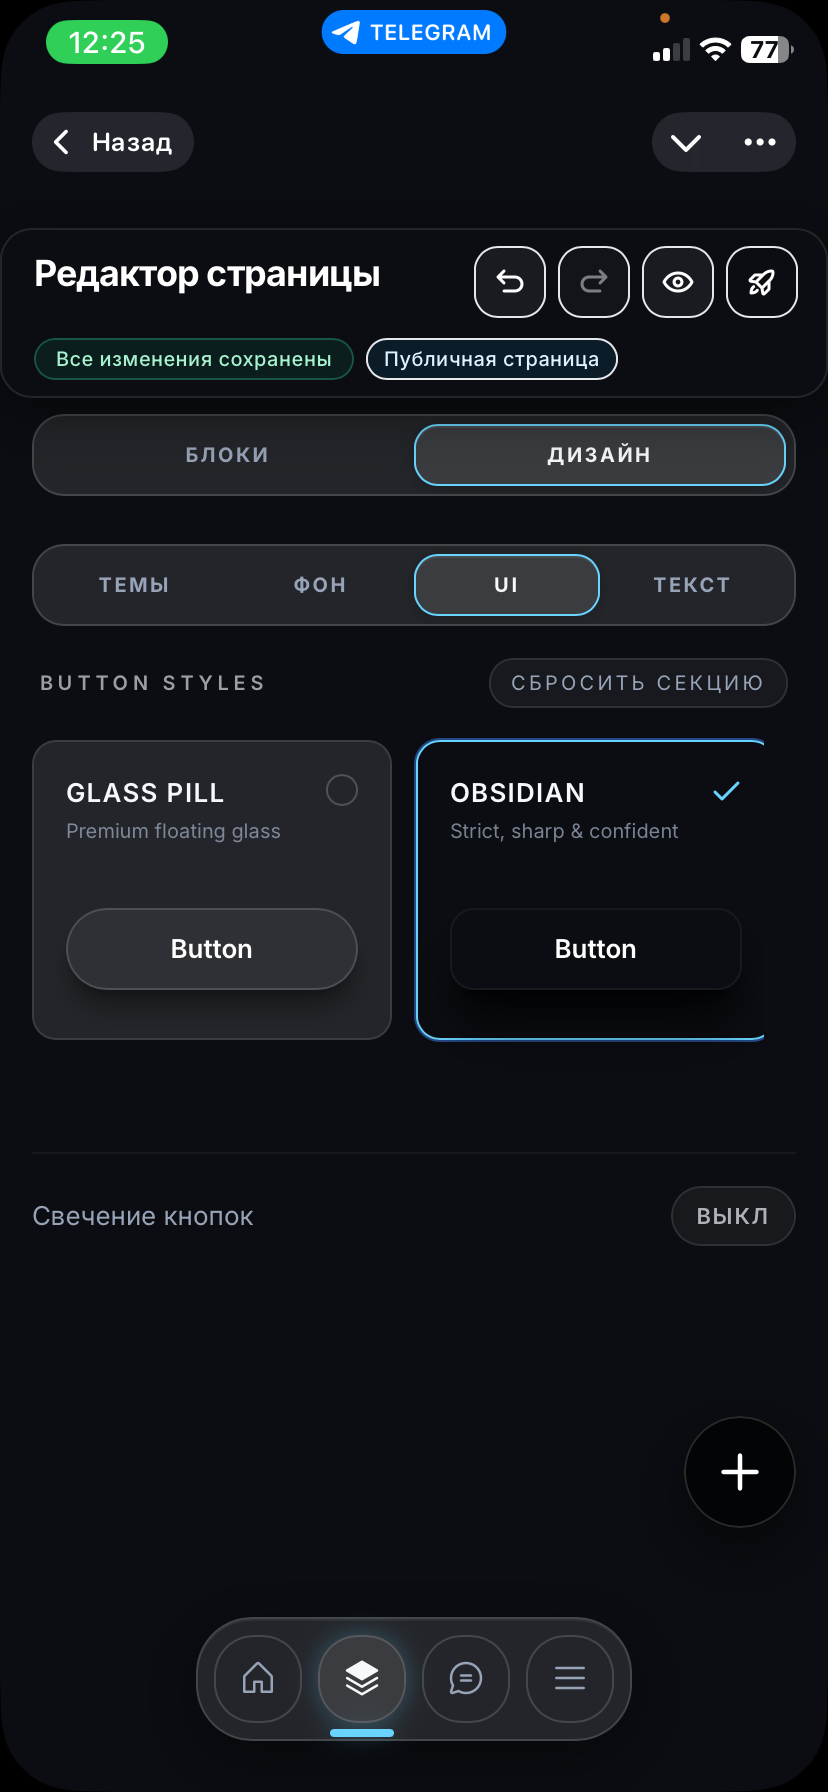Image resolution: width=828 pixels, height=1792 pixels.
Task: Toggle button glow ВЫКЛ switch
Action: 733,1216
